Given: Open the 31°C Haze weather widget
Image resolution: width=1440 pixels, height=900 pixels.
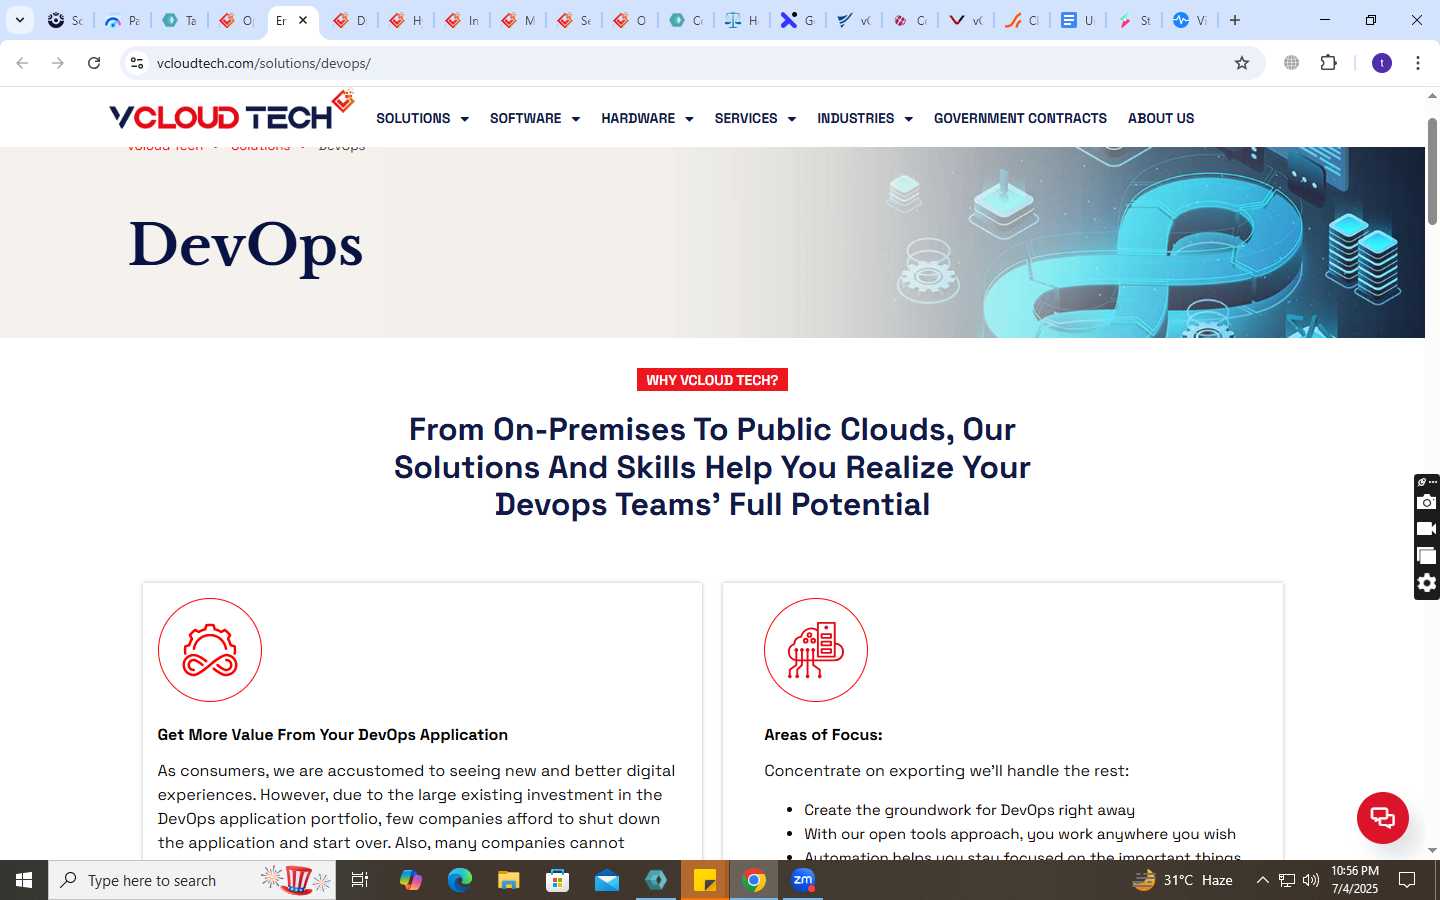Looking at the screenshot, I should (x=1182, y=880).
